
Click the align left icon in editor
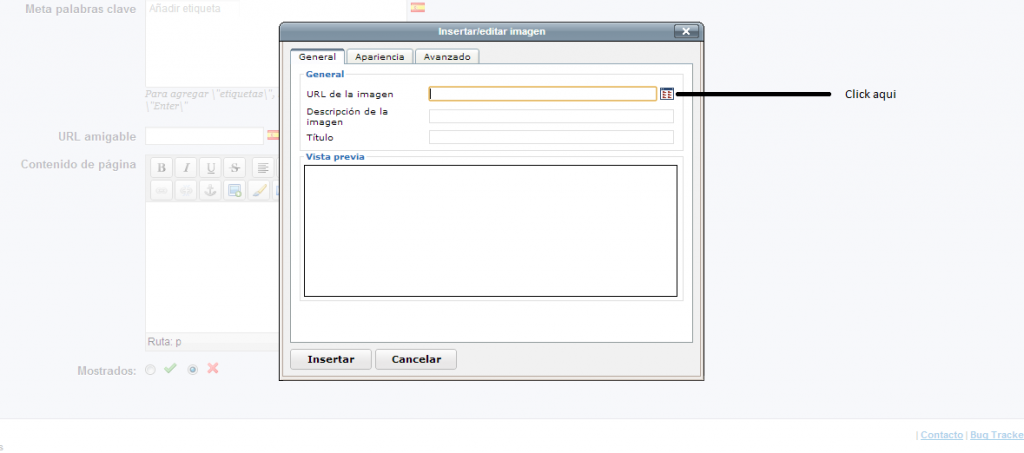pos(263,167)
